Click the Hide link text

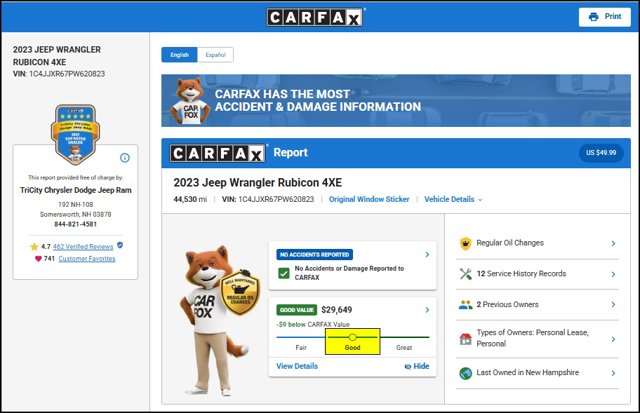click(421, 366)
